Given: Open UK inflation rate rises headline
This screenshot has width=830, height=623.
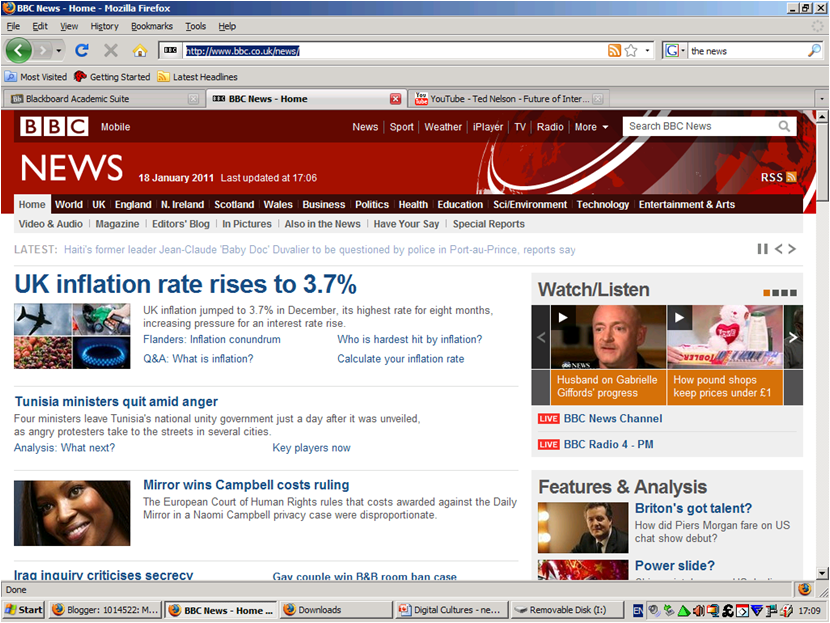Looking at the screenshot, I should (185, 284).
